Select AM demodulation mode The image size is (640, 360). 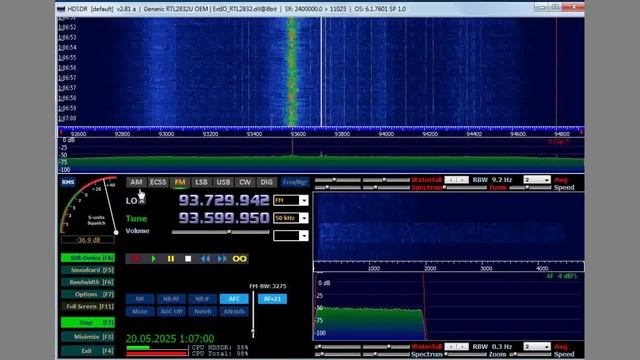(x=136, y=182)
